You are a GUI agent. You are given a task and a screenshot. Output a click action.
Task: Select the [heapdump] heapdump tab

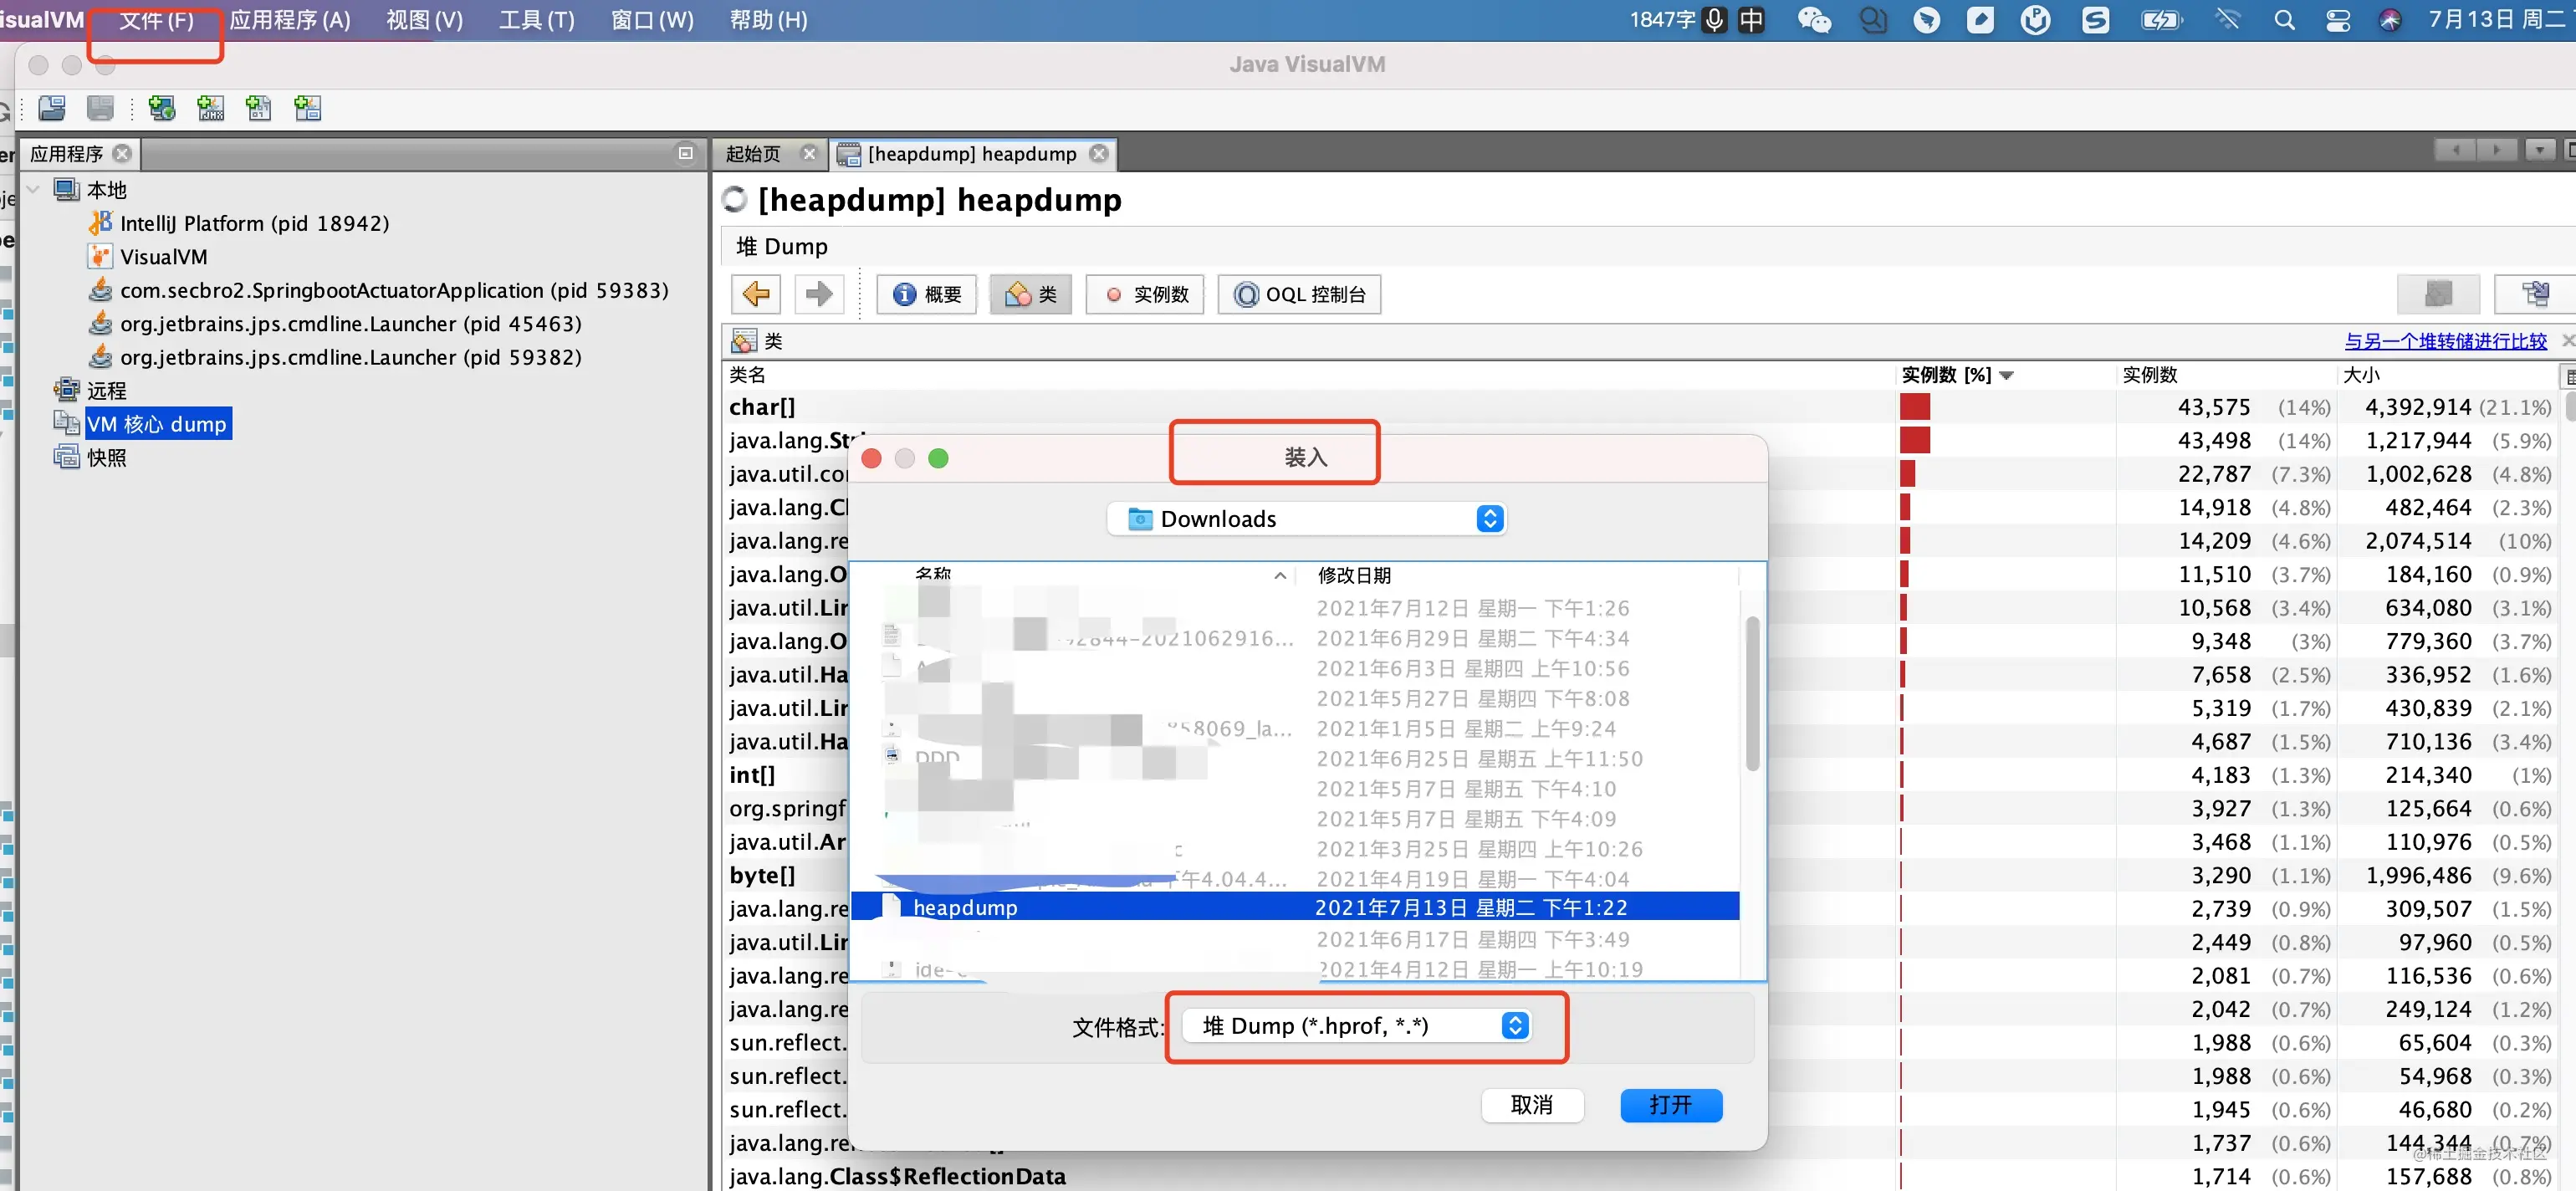pyautogui.click(x=971, y=153)
